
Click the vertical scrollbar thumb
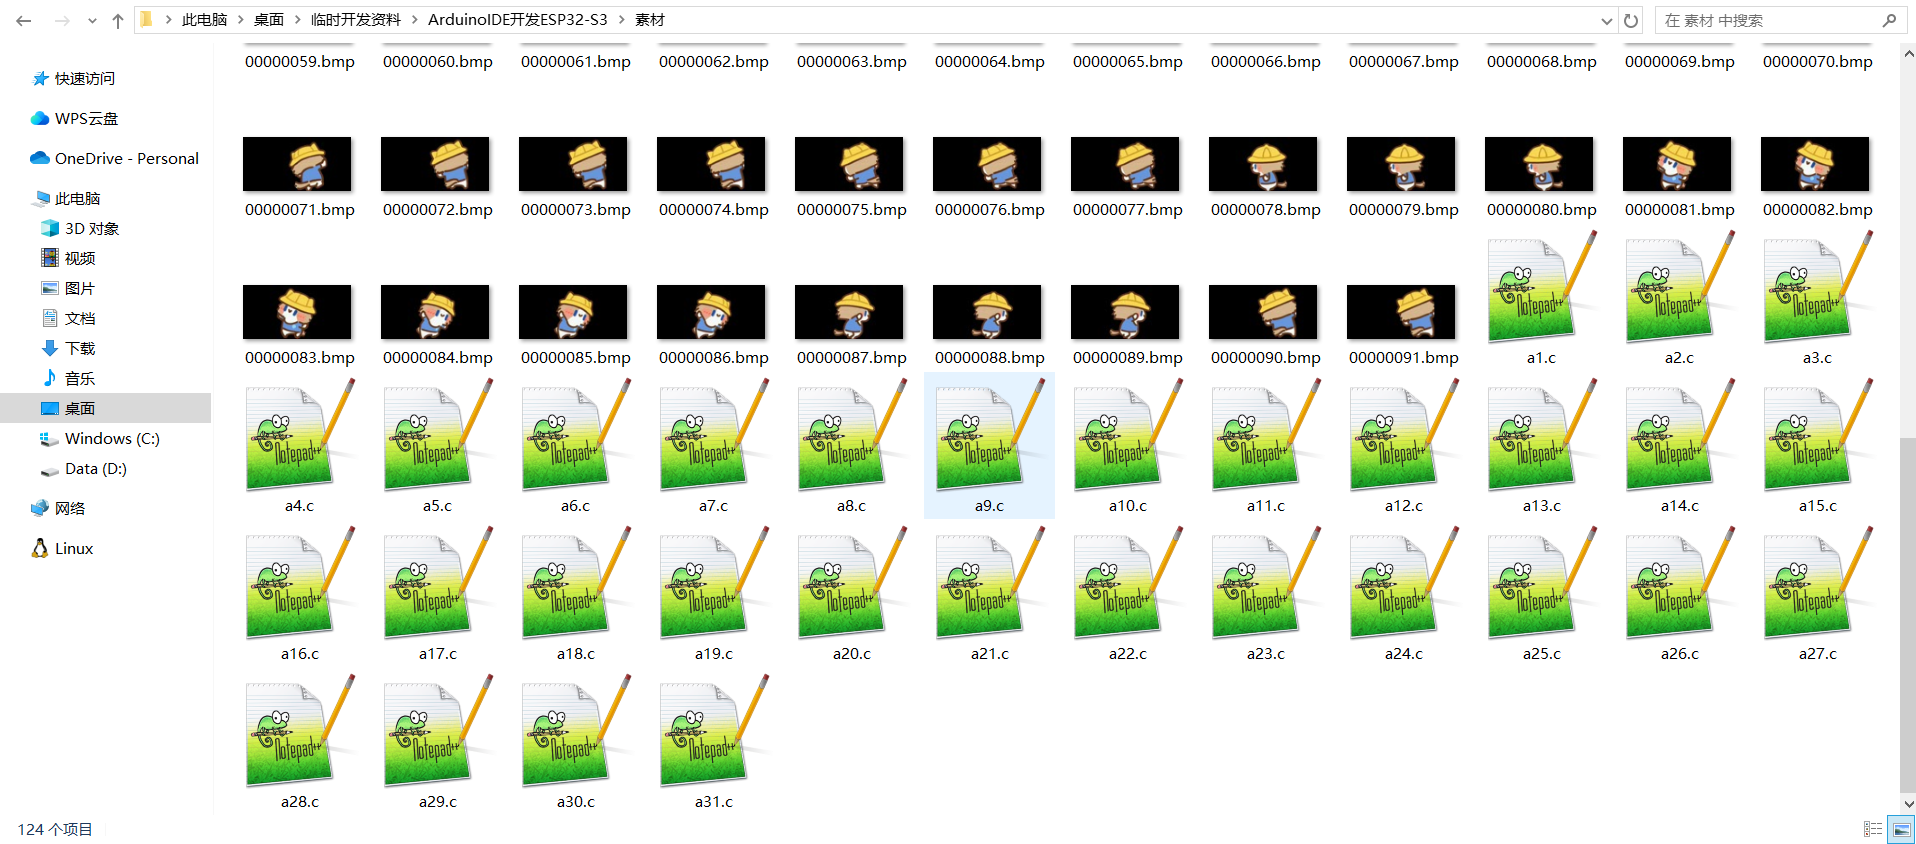(1908, 614)
